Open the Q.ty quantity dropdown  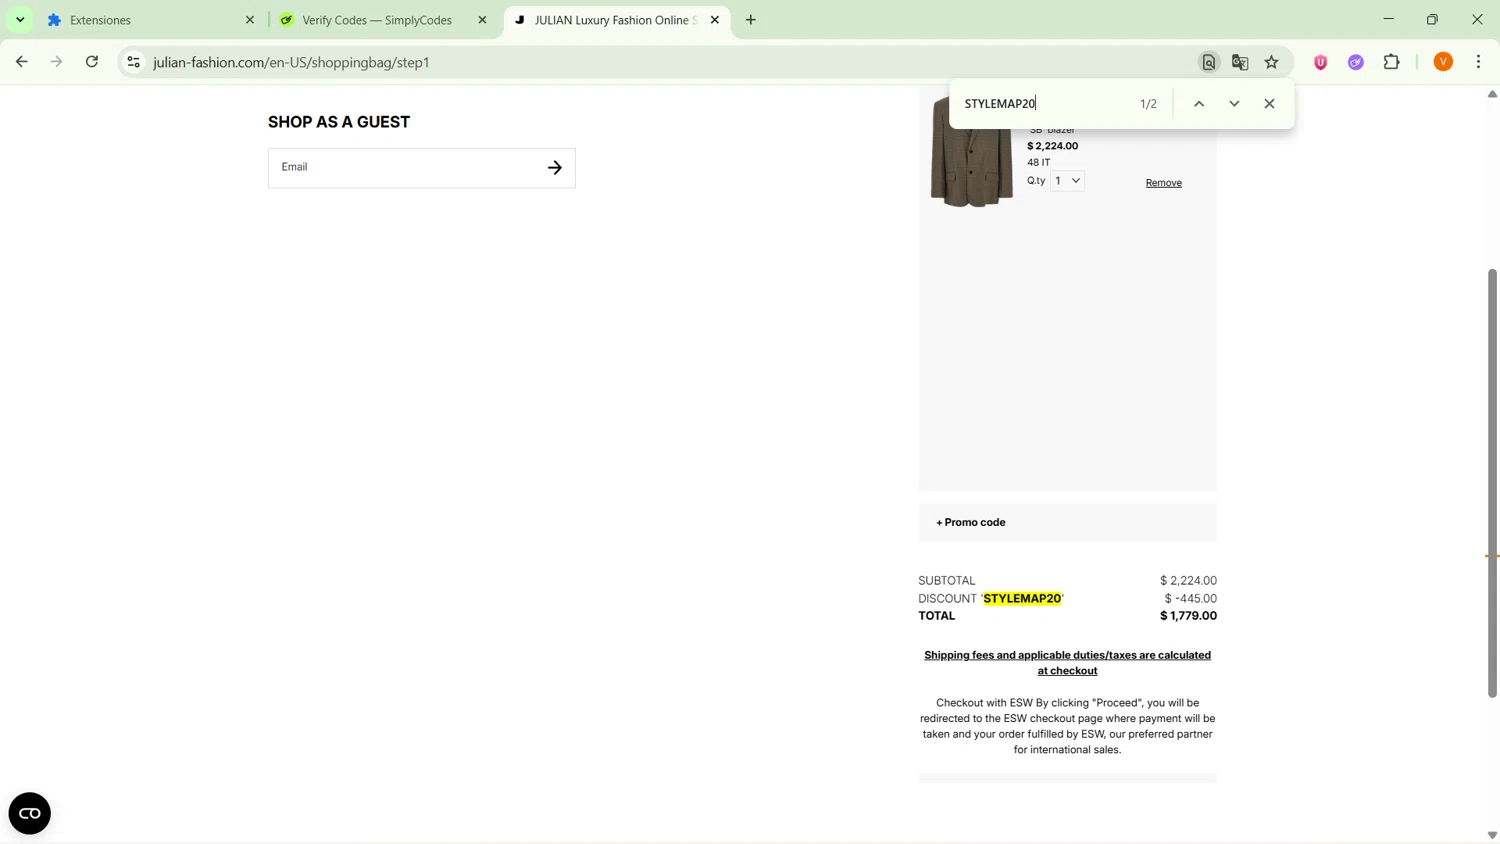(1067, 181)
